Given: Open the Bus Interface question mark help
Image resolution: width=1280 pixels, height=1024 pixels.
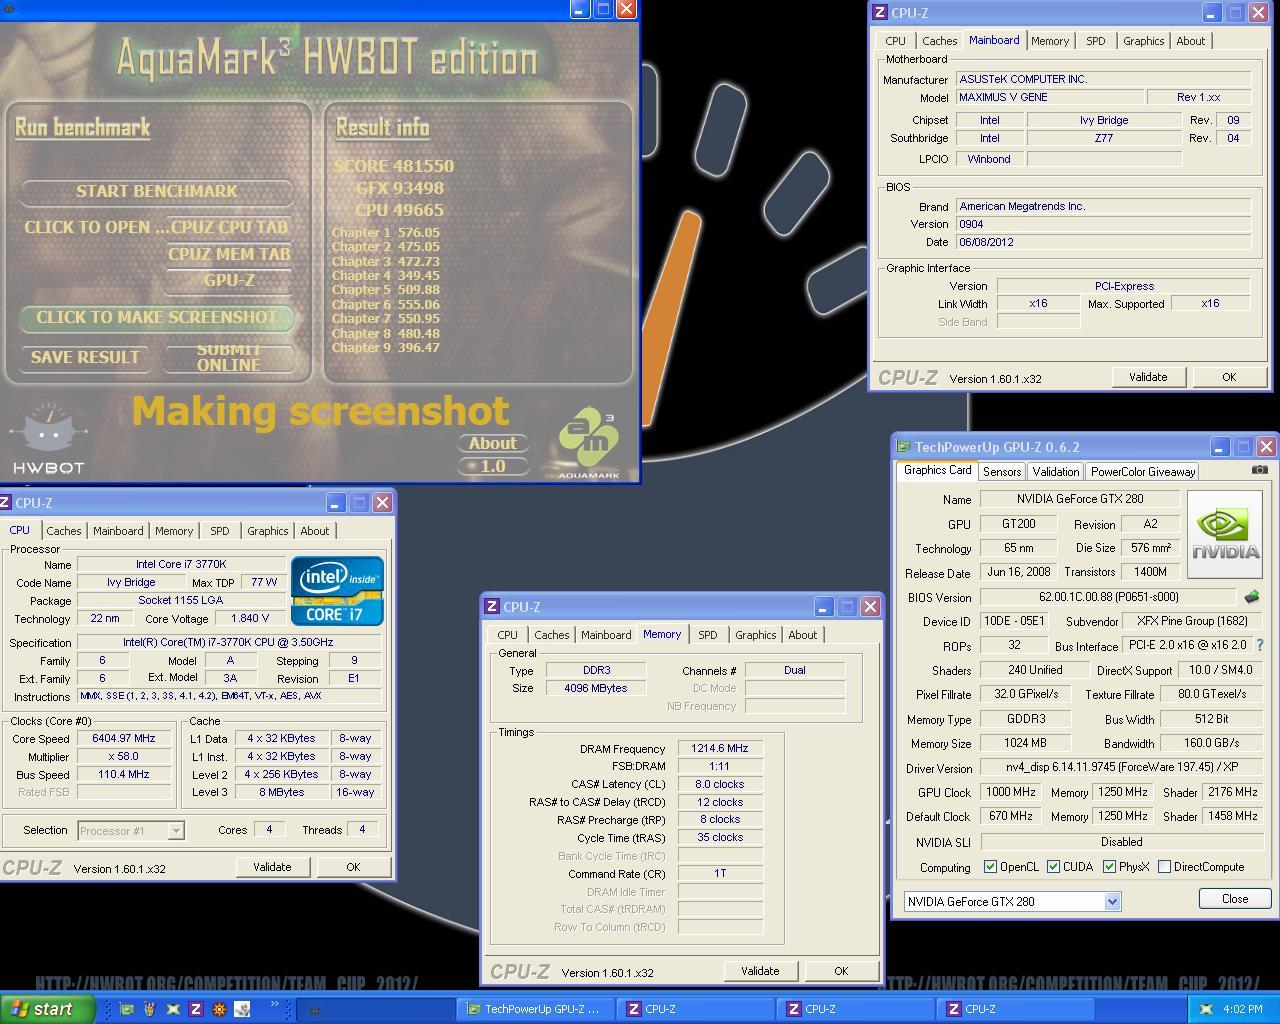Looking at the screenshot, I should click(1259, 645).
